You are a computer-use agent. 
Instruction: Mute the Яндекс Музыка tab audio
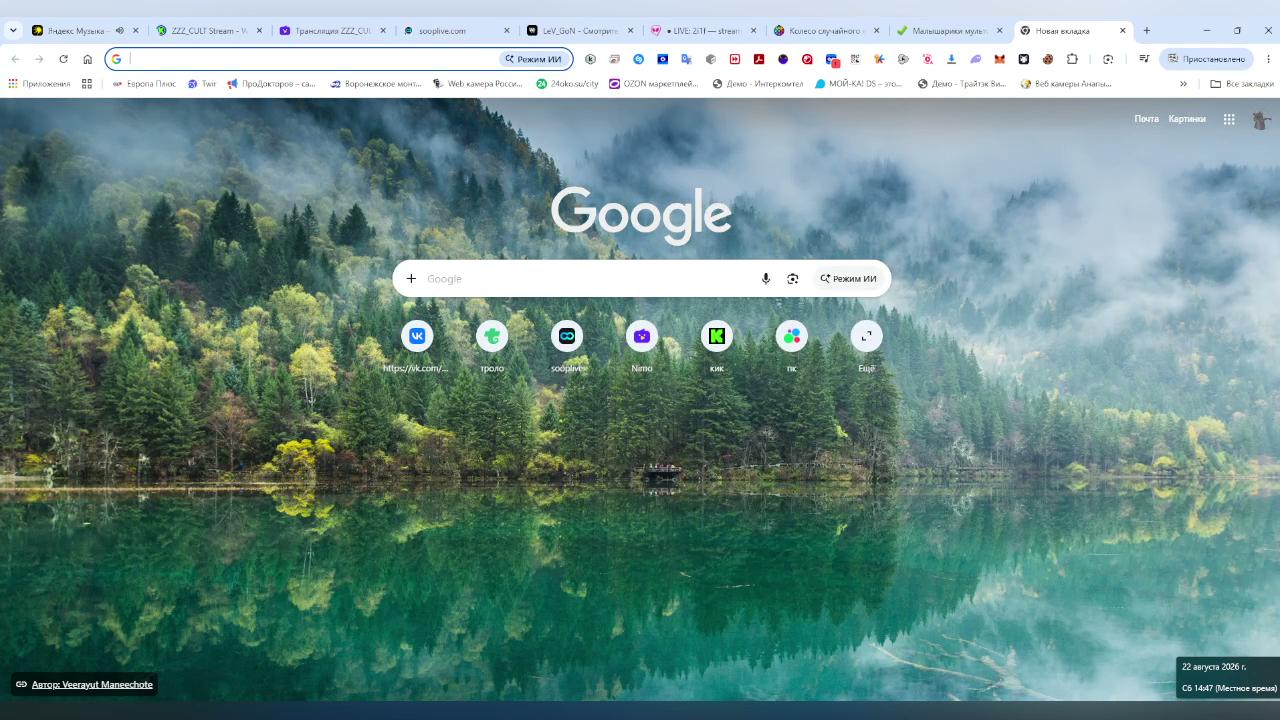[120, 31]
